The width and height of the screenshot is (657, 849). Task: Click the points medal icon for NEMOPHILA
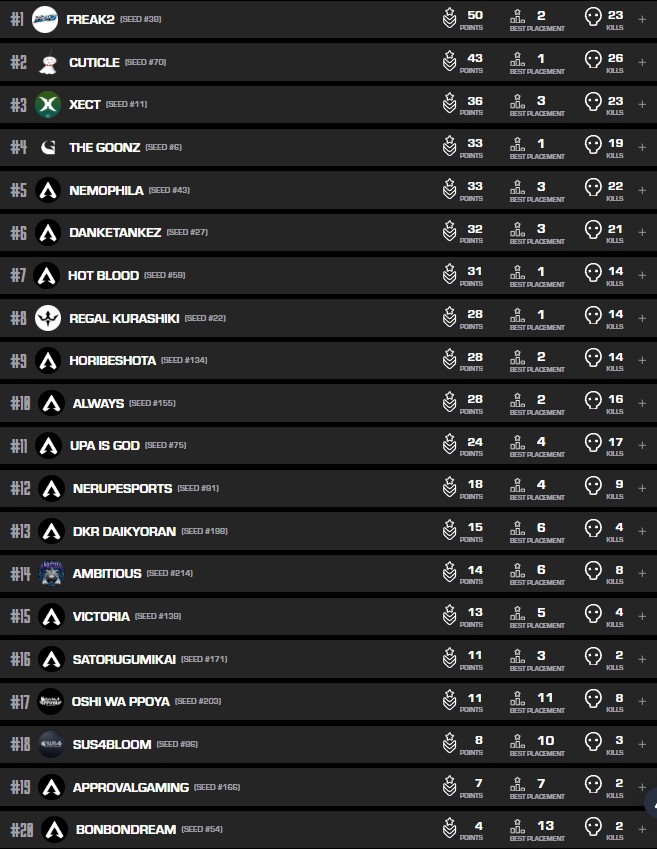pos(450,189)
